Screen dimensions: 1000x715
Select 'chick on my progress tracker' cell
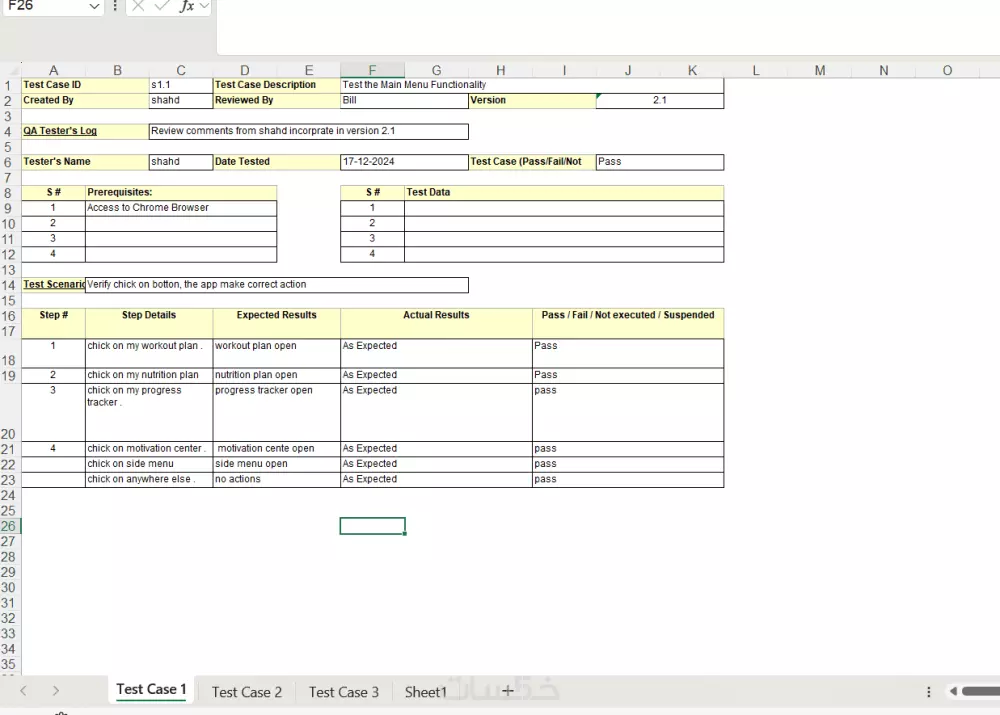point(149,412)
